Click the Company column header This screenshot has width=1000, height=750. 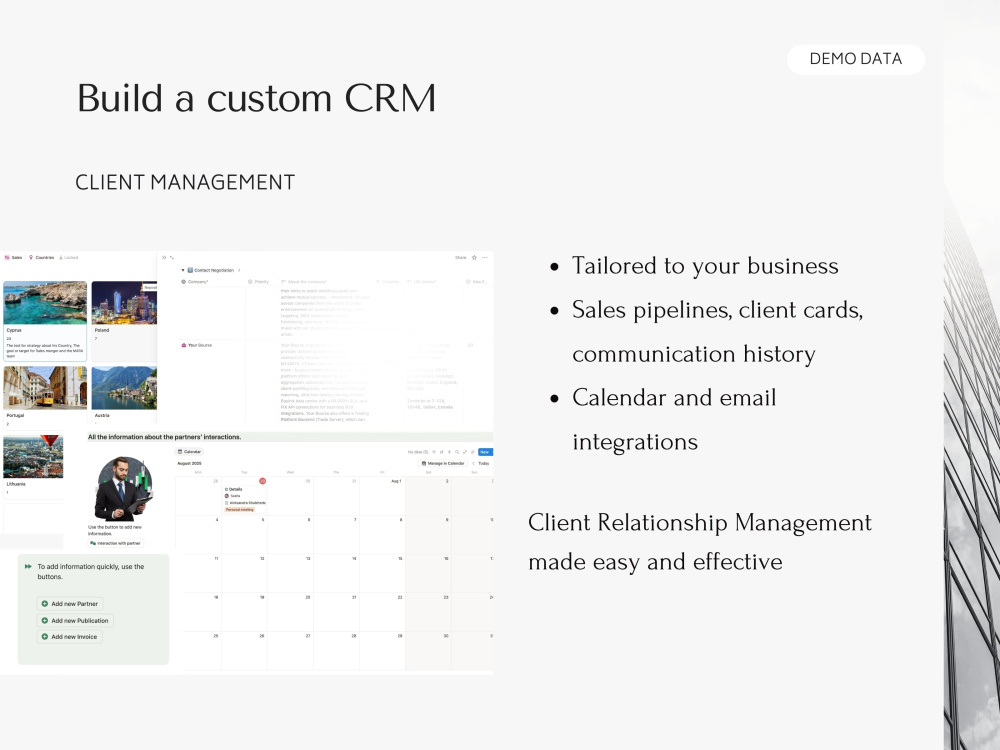pyautogui.click(x=195, y=281)
